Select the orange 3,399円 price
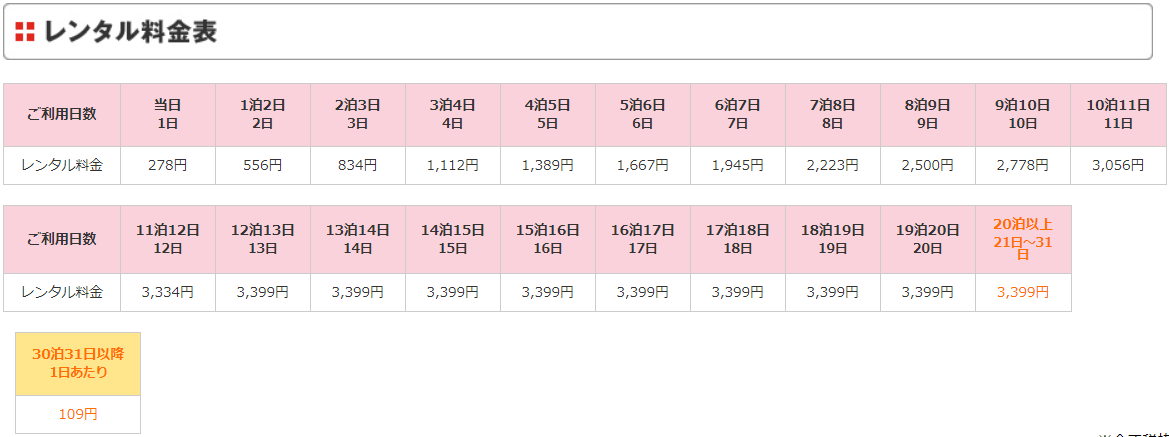The image size is (1169, 437). click(x=1023, y=292)
